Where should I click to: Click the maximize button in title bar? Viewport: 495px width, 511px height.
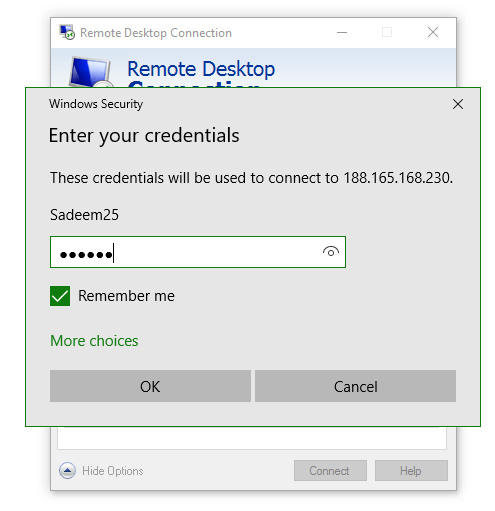click(x=387, y=32)
